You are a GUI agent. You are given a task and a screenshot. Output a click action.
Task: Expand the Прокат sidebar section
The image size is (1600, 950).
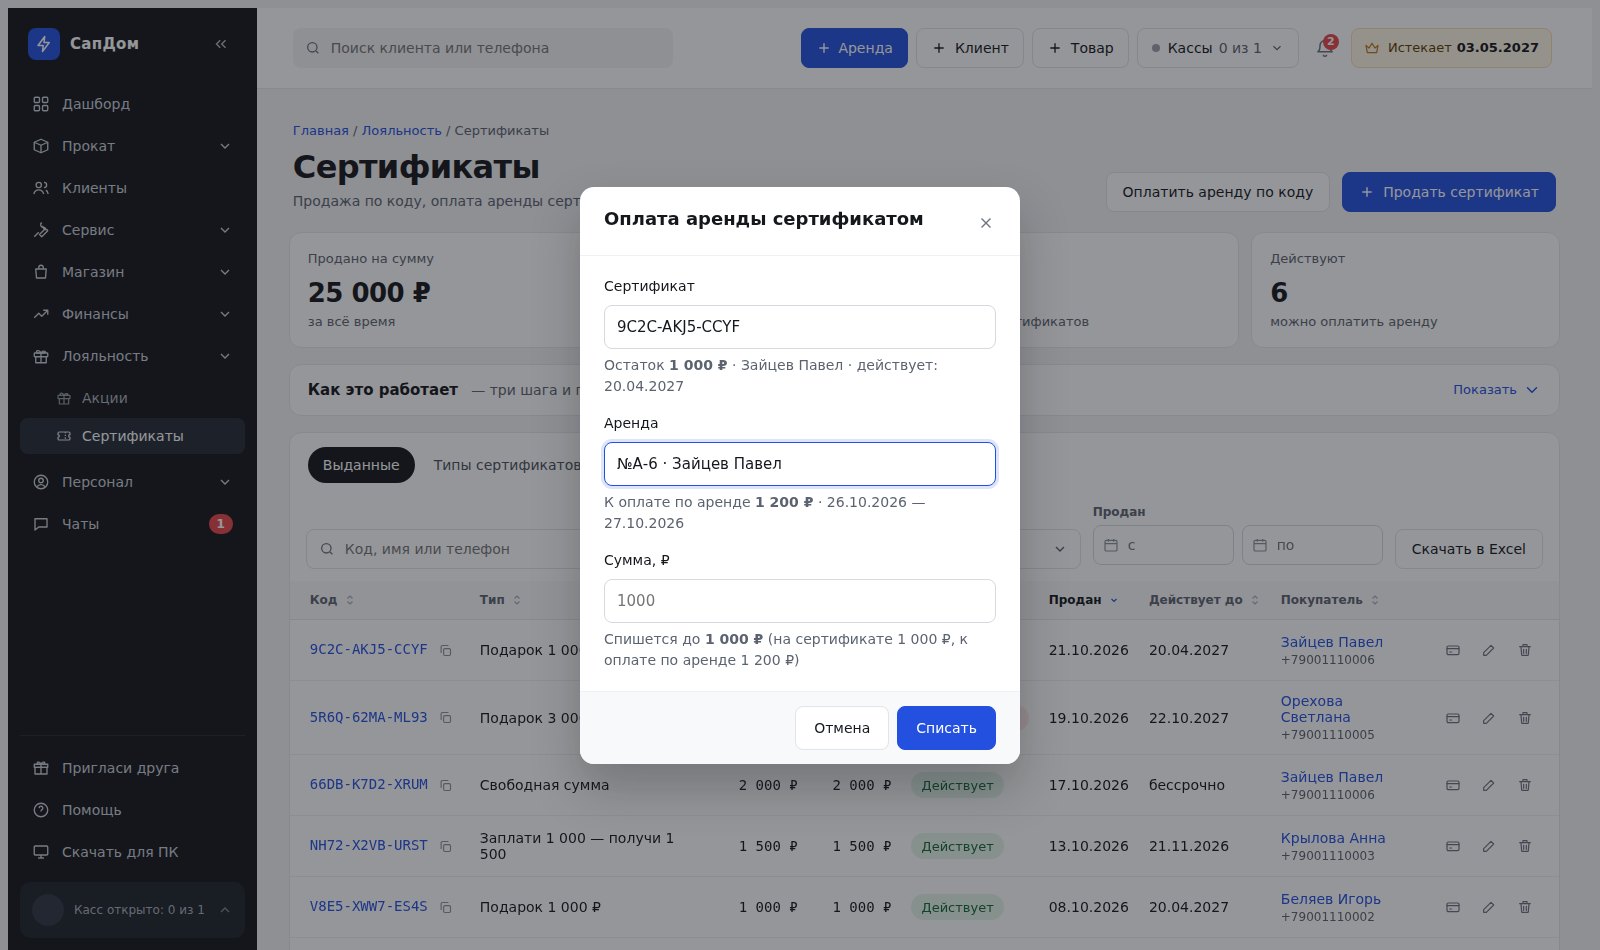(x=132, y=146)
